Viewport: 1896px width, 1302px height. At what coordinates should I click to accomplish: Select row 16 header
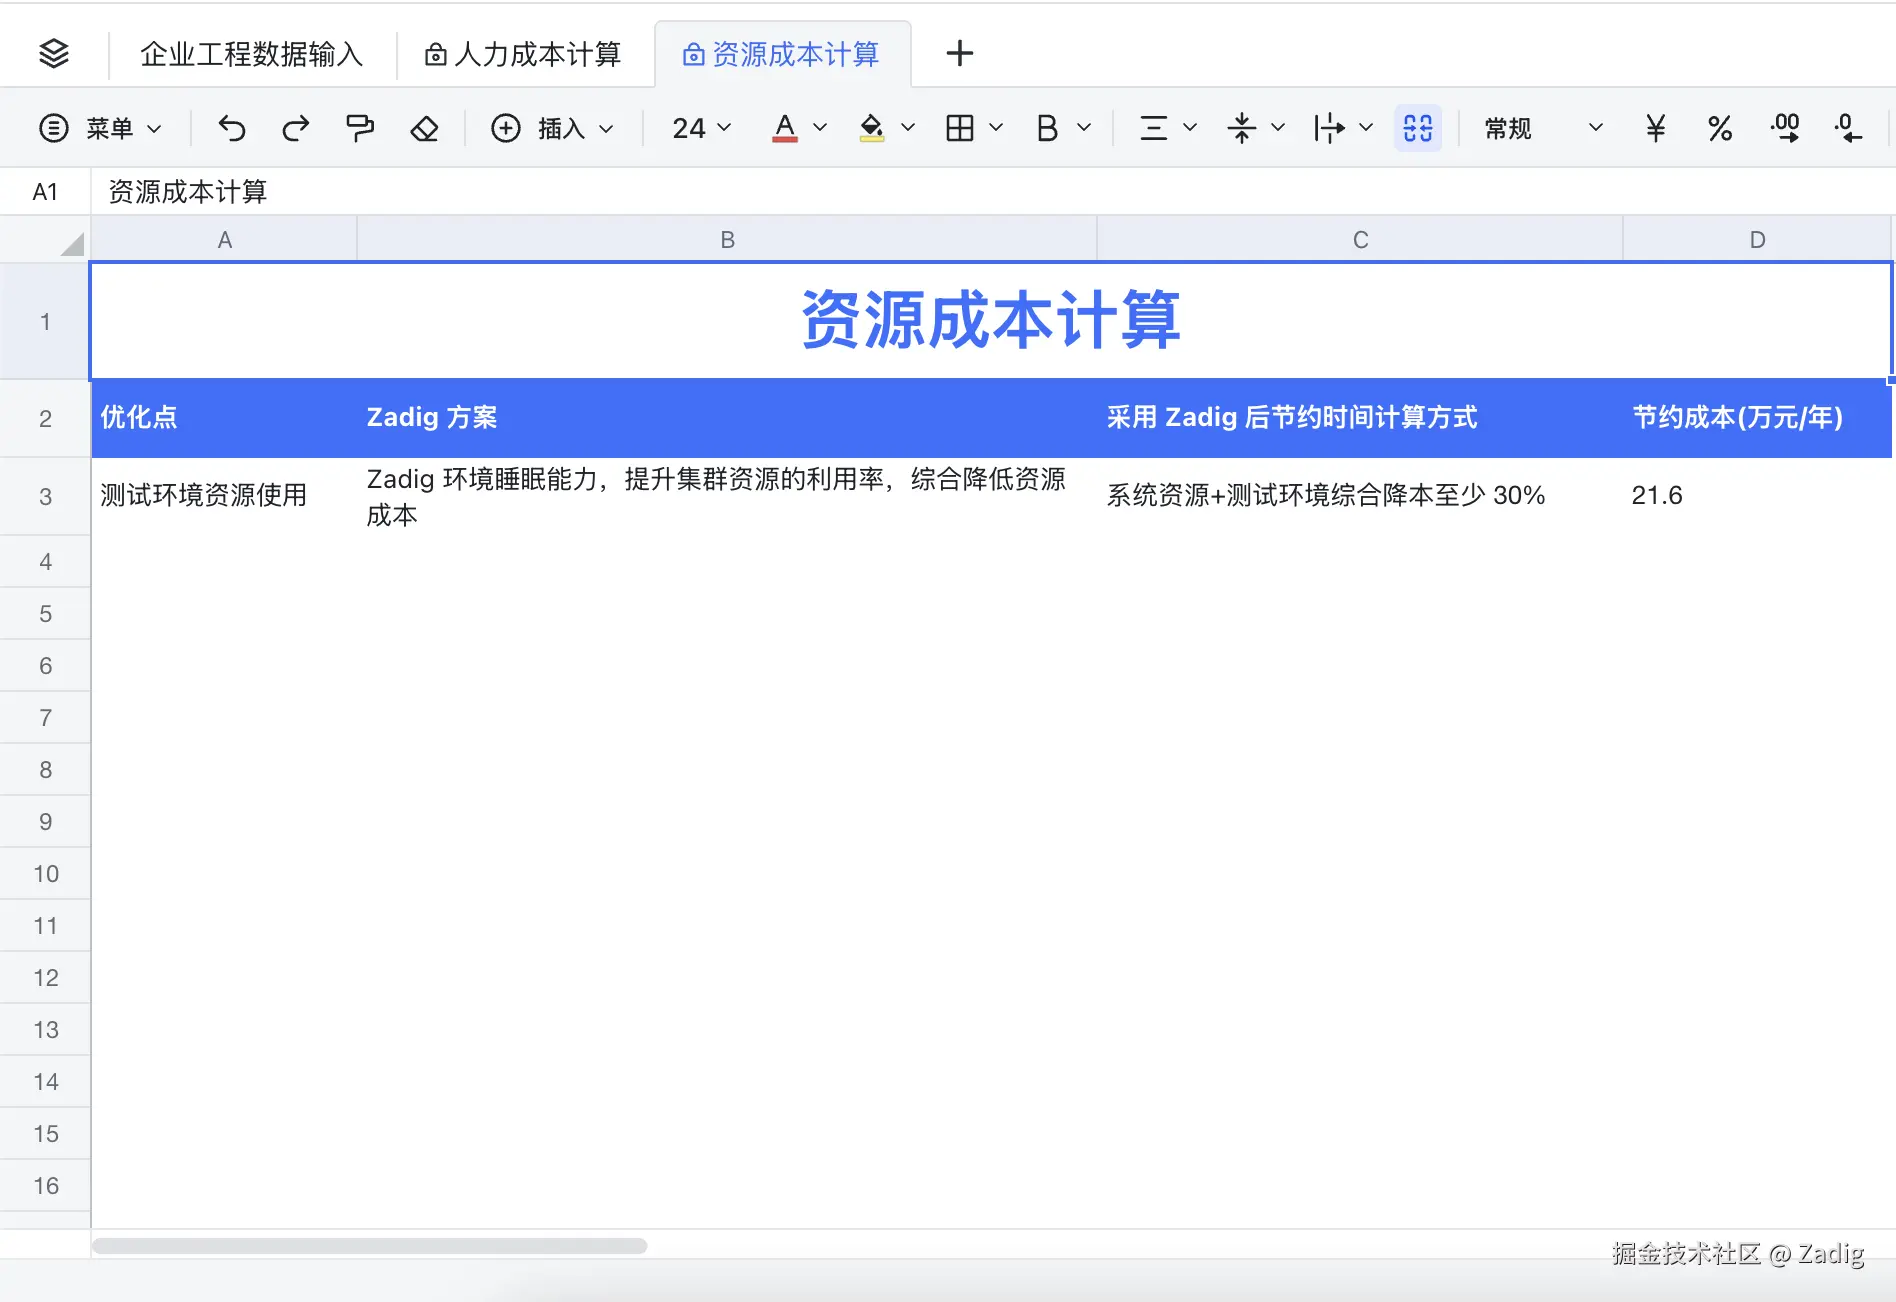pyautogui.click(x=45, y=1186)
